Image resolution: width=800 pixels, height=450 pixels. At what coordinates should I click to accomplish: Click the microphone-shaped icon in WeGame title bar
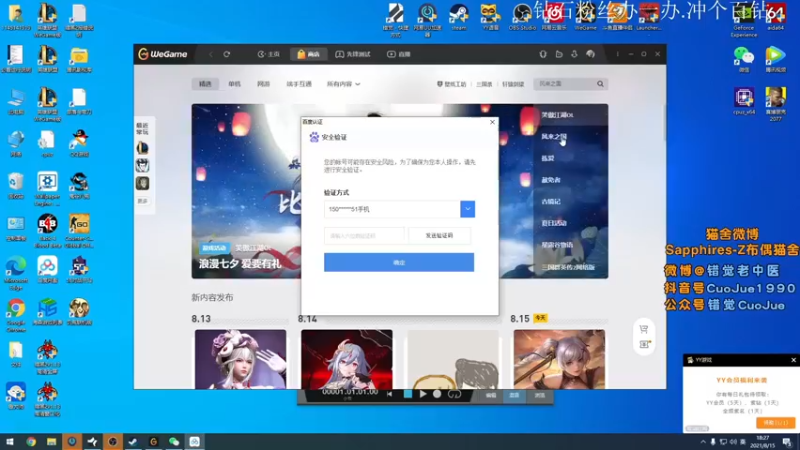(543, 54)
